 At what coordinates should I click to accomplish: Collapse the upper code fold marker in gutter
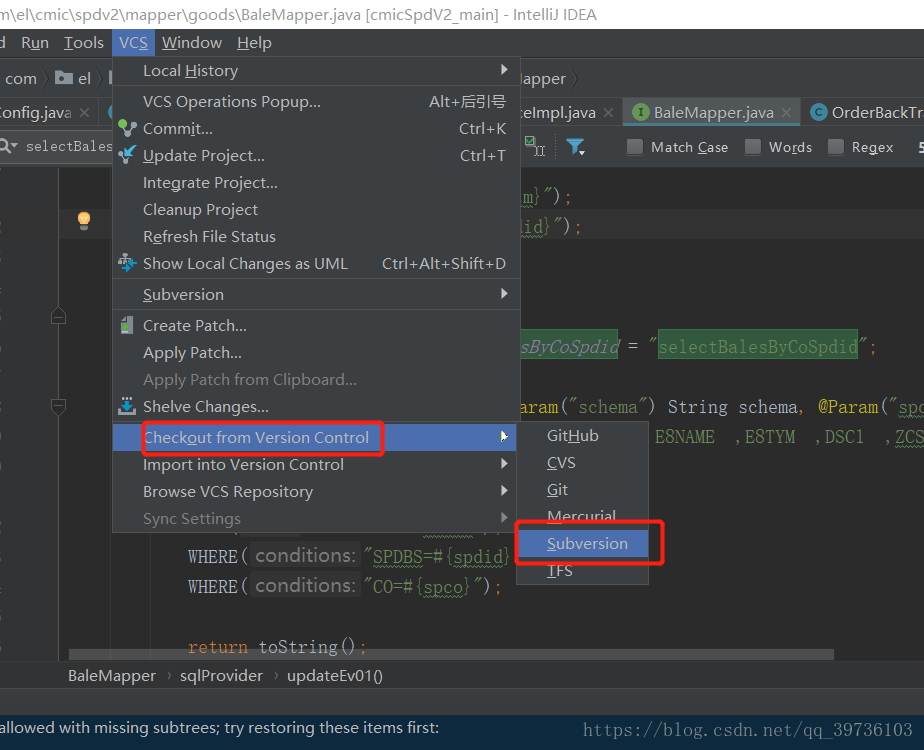58,317
